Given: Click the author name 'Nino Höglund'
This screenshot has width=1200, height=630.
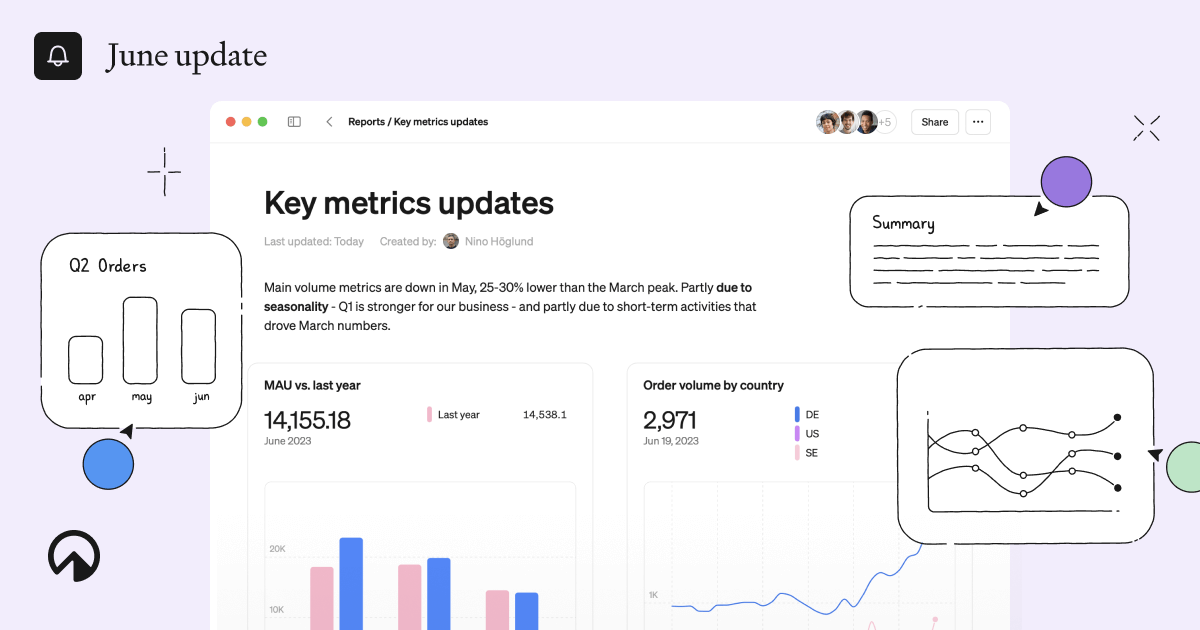Looking at the screenshot, I should [499, 241].
